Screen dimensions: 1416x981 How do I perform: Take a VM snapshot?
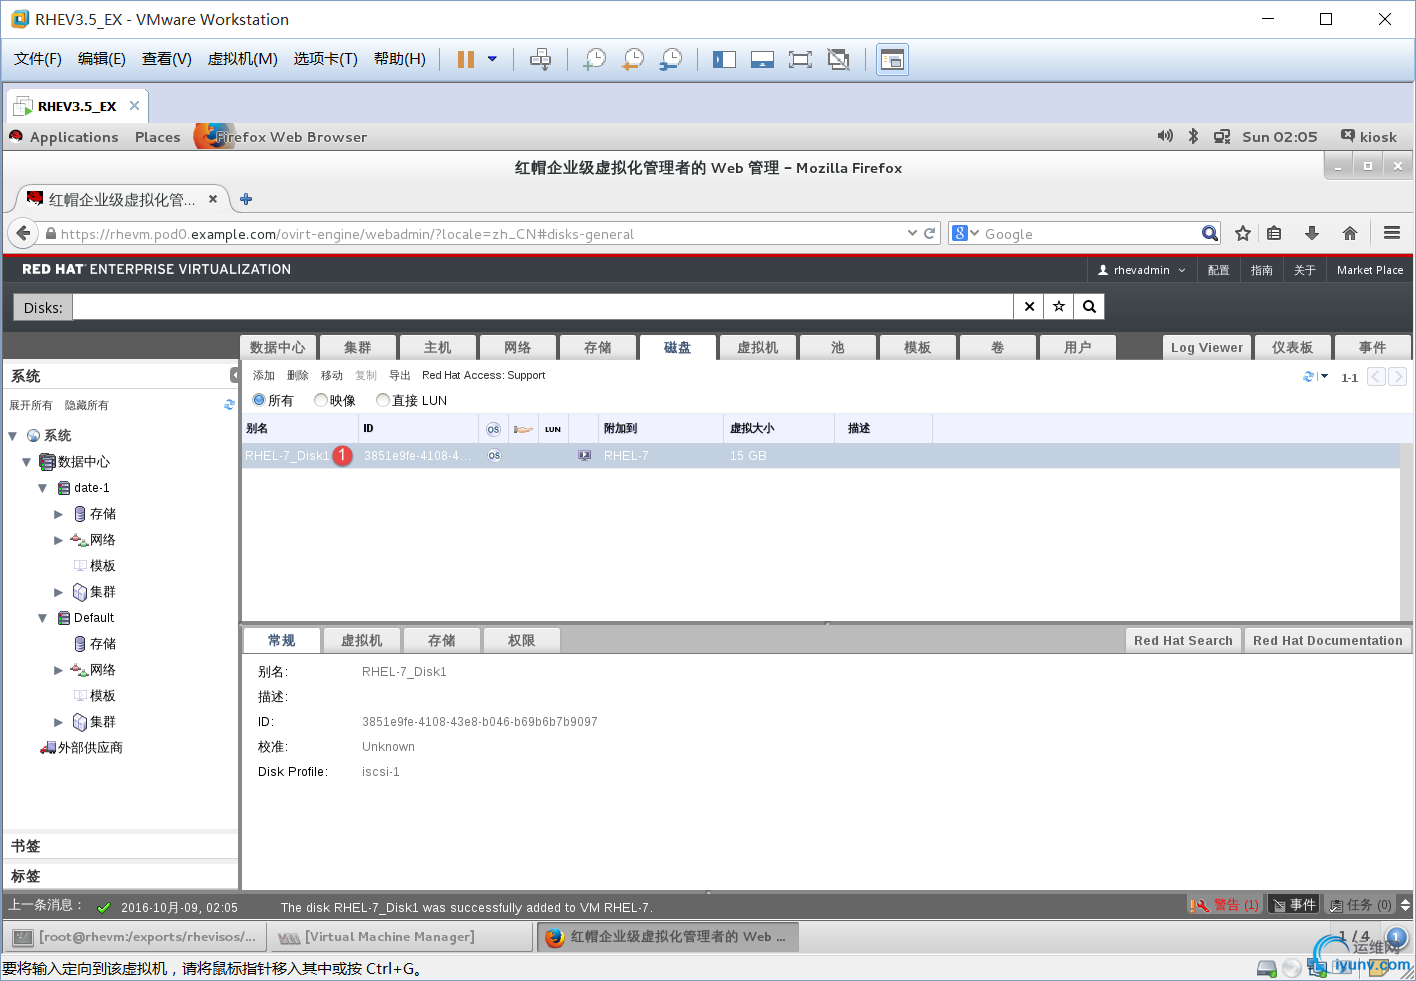click(595, 59)
